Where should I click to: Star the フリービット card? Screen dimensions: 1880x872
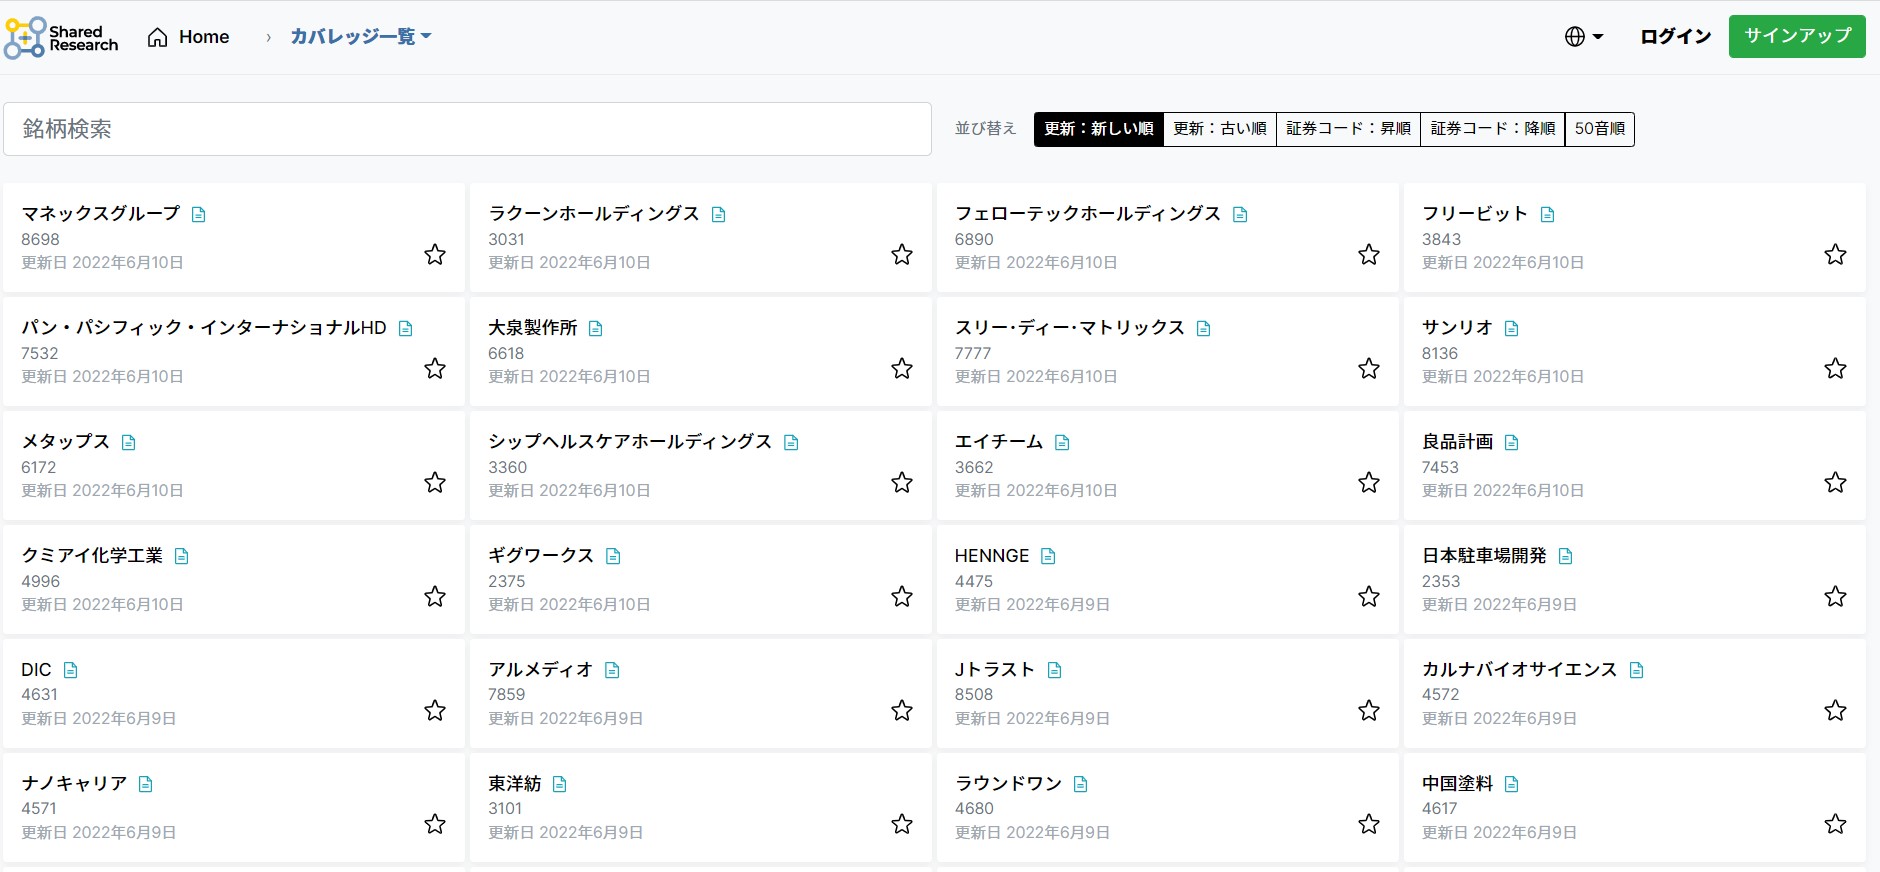1835,254
